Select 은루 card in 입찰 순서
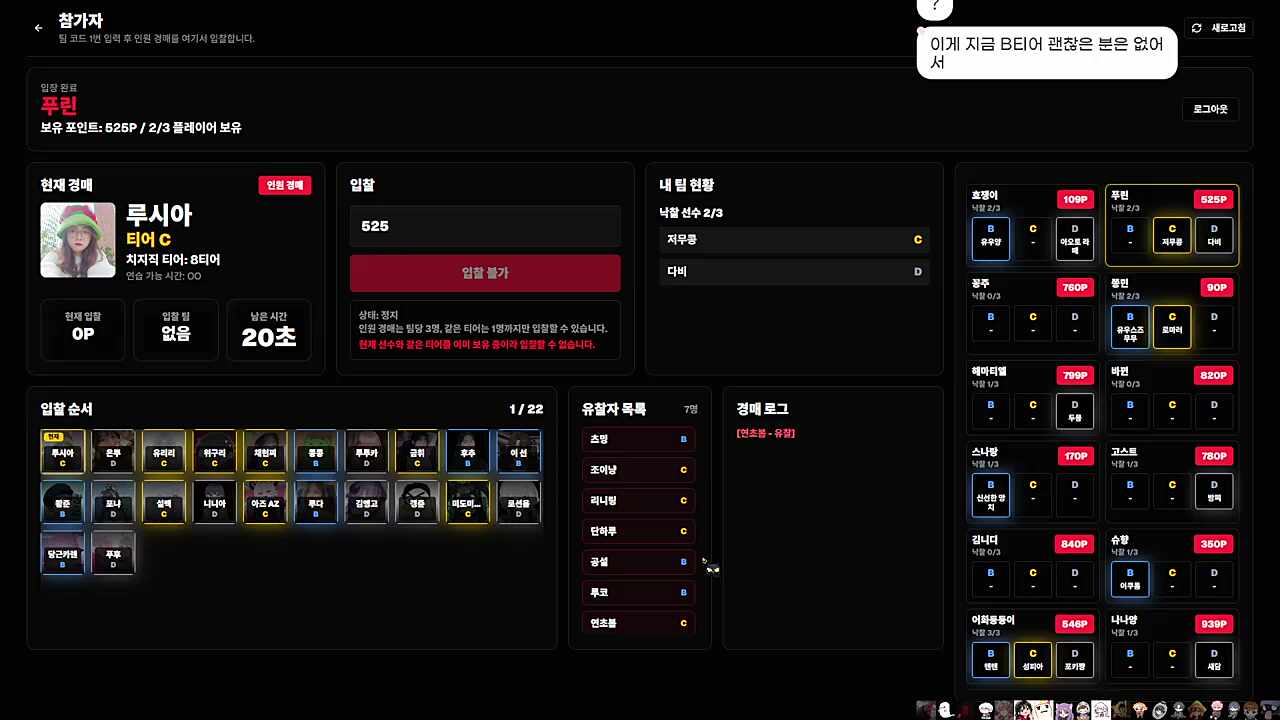Viewport: 1280px width, 720px height. click(113, 451)
